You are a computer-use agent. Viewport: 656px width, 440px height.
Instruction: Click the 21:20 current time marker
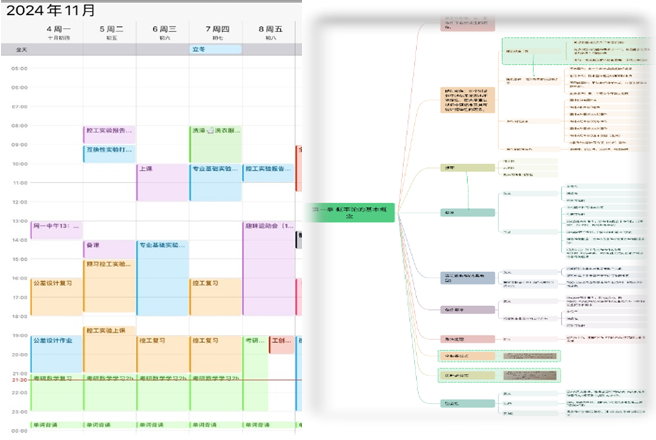(x=19, y=381)
